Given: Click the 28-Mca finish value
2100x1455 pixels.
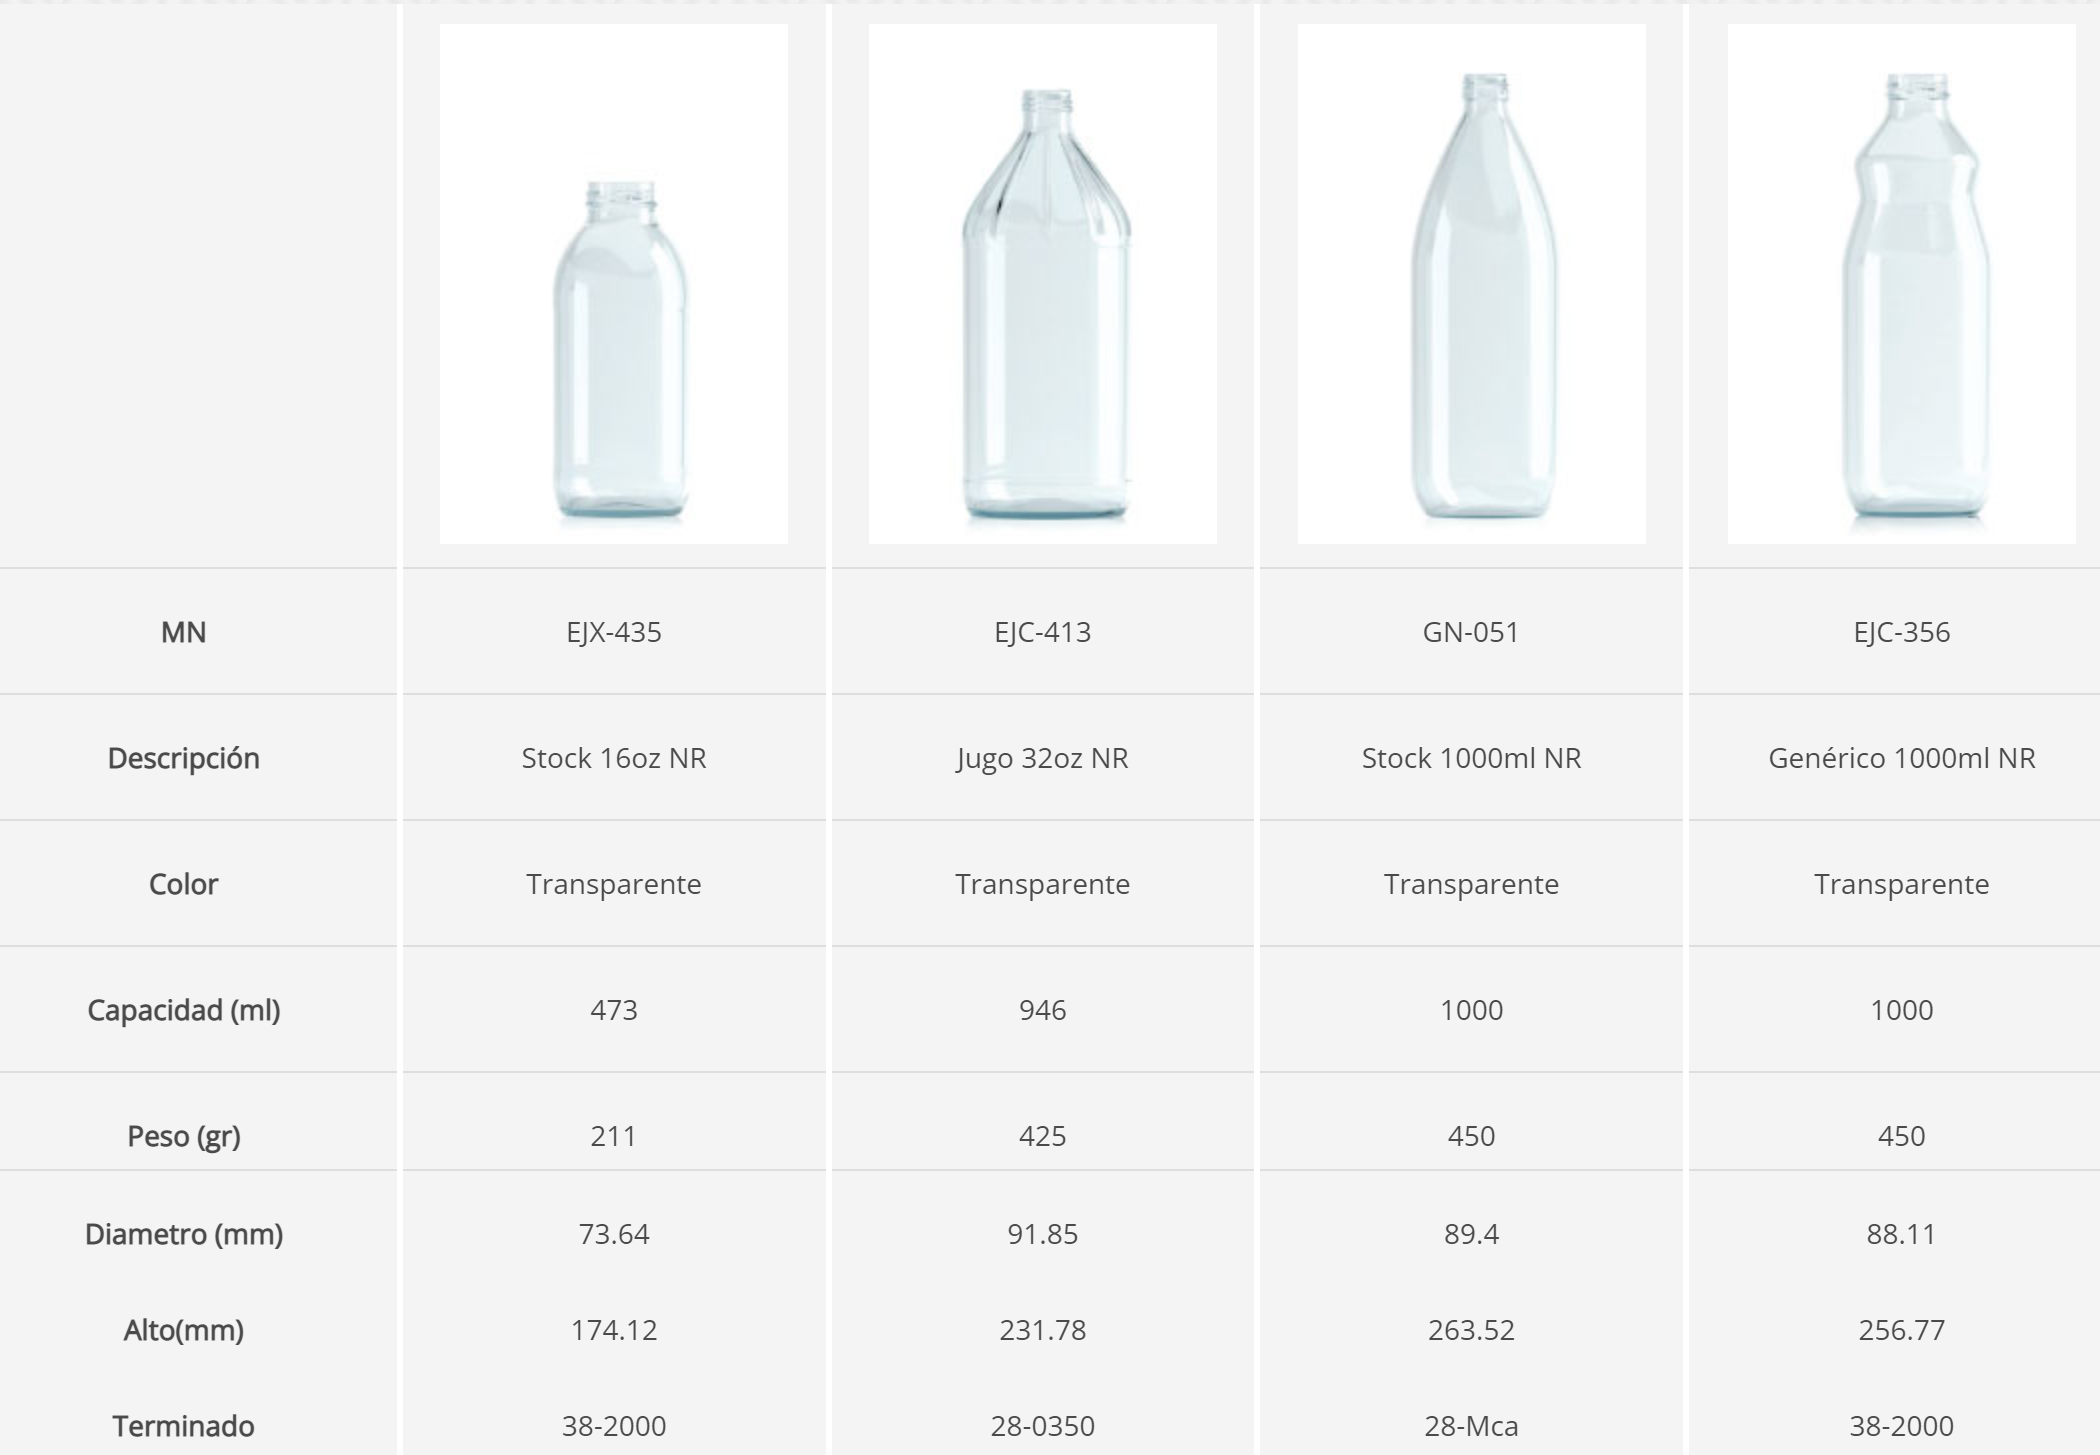Looking at the screenshot, I should click(x=1471, y=1426).
